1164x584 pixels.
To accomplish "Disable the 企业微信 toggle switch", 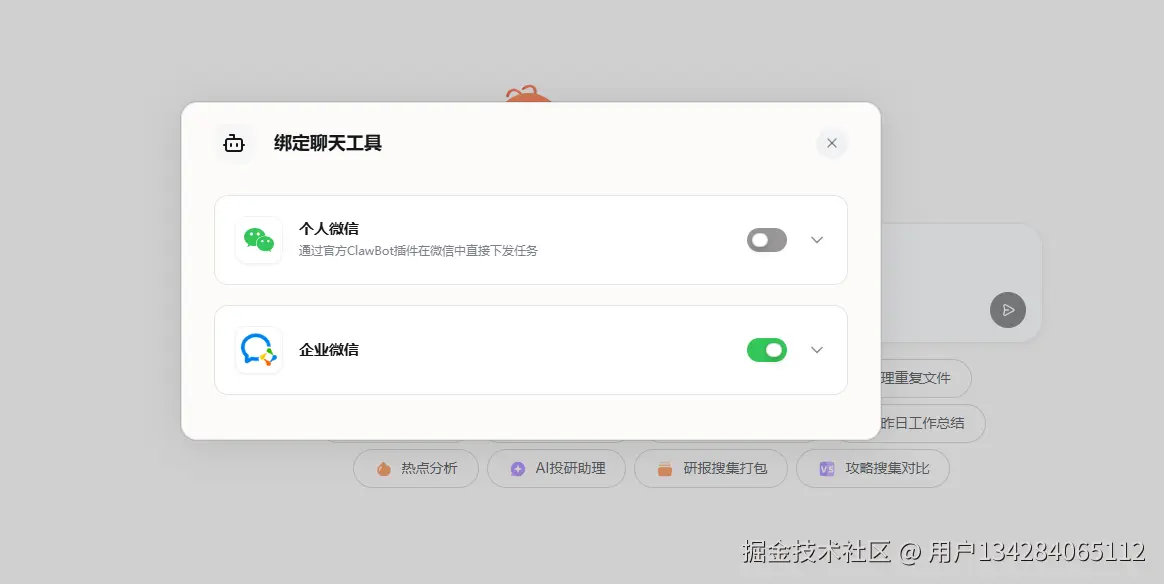I will tap(766, 350).
